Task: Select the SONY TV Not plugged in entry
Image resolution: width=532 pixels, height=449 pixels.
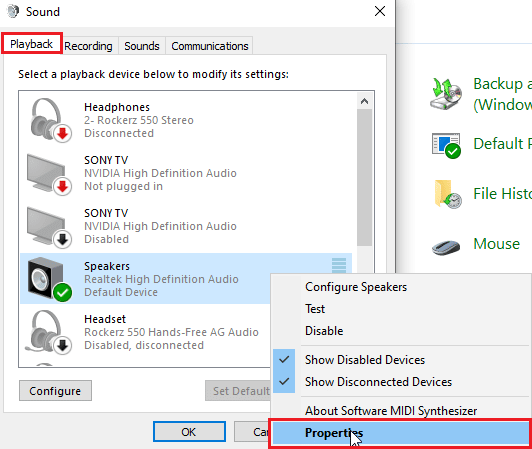Action: [x=186, y=174]
